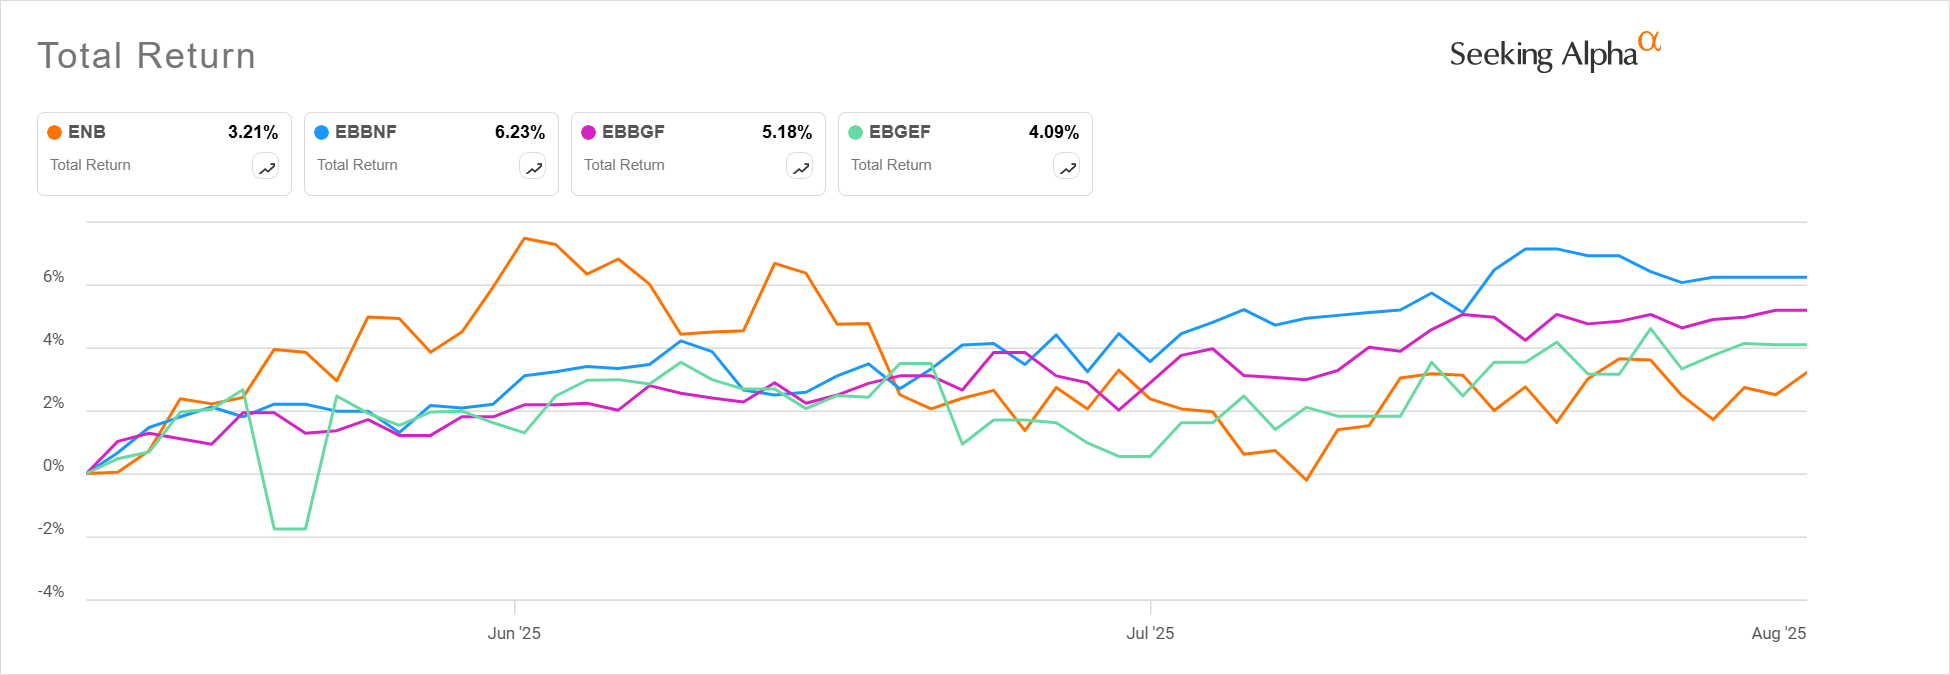This screenshot has width=1950, height=675.
Task: Click the magenta color swatch for EBBGF
Action: 589,131
